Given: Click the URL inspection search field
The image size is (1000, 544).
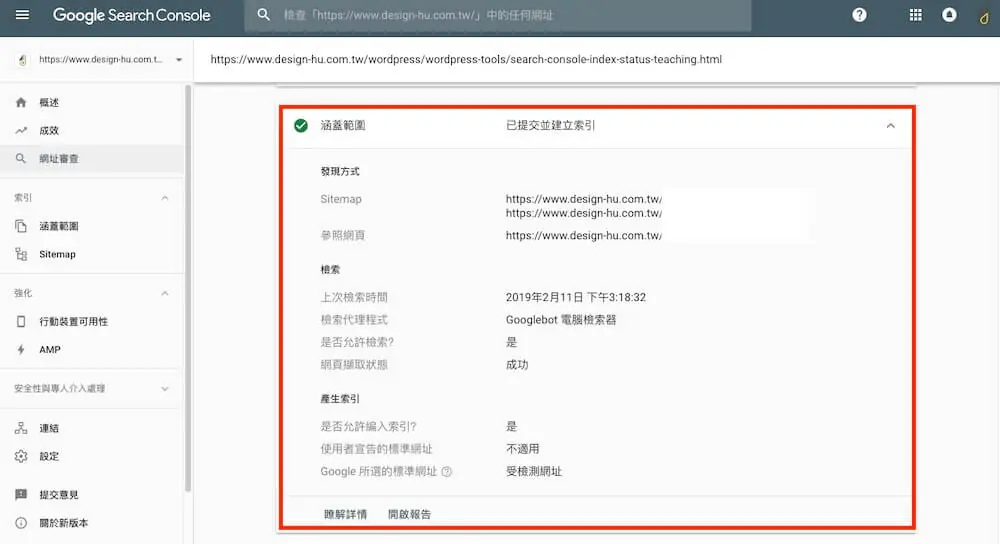Looking at the screenshot, I should point(497,15).
